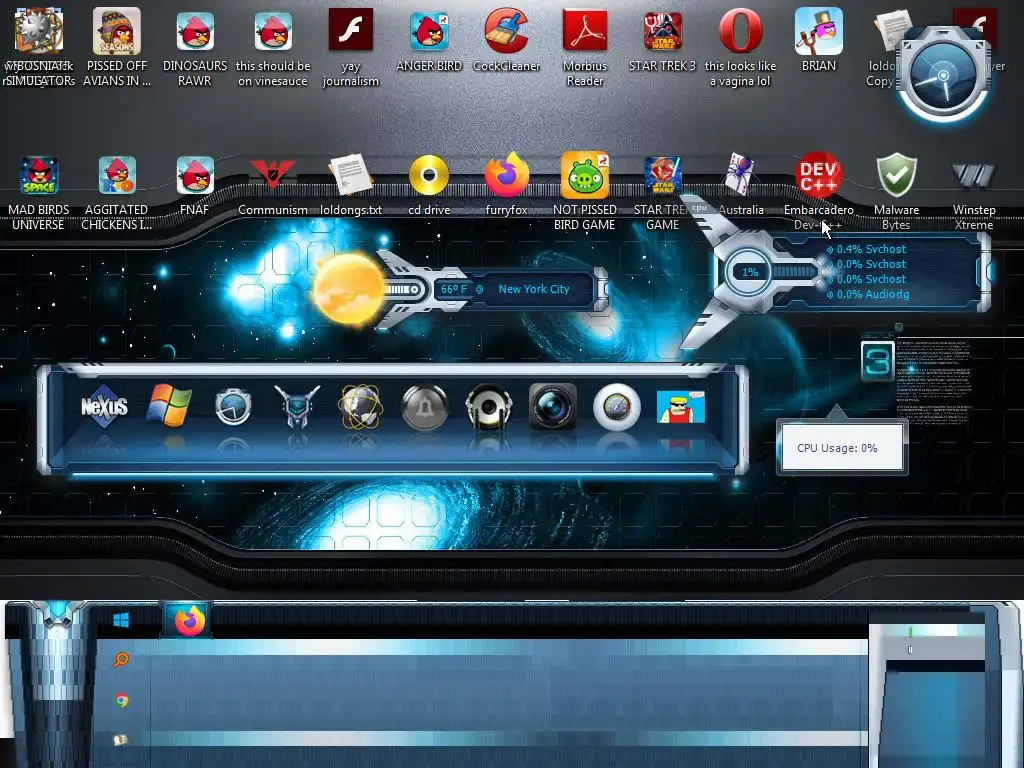The height and width of the screenshot is (768, 1024).
Task: Click the CPU Usage: 0% tooltip
Action: pos(841,448)
